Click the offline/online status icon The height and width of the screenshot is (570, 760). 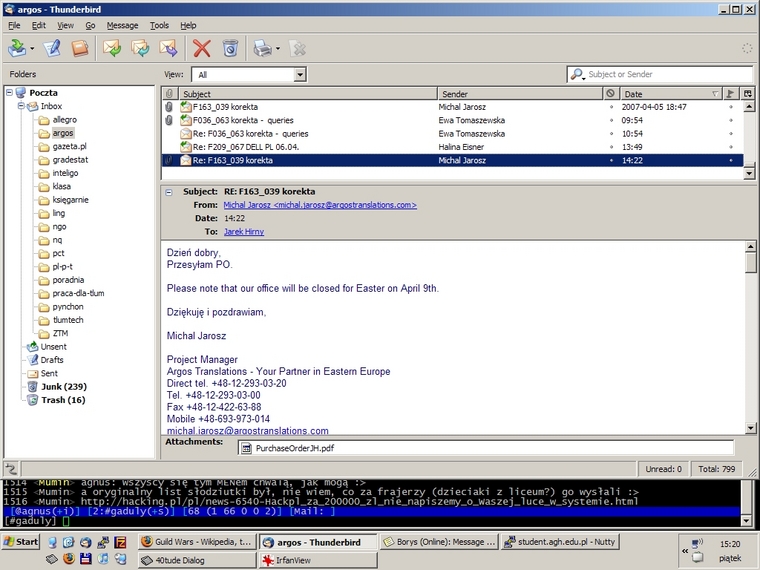tap(11, 469)
